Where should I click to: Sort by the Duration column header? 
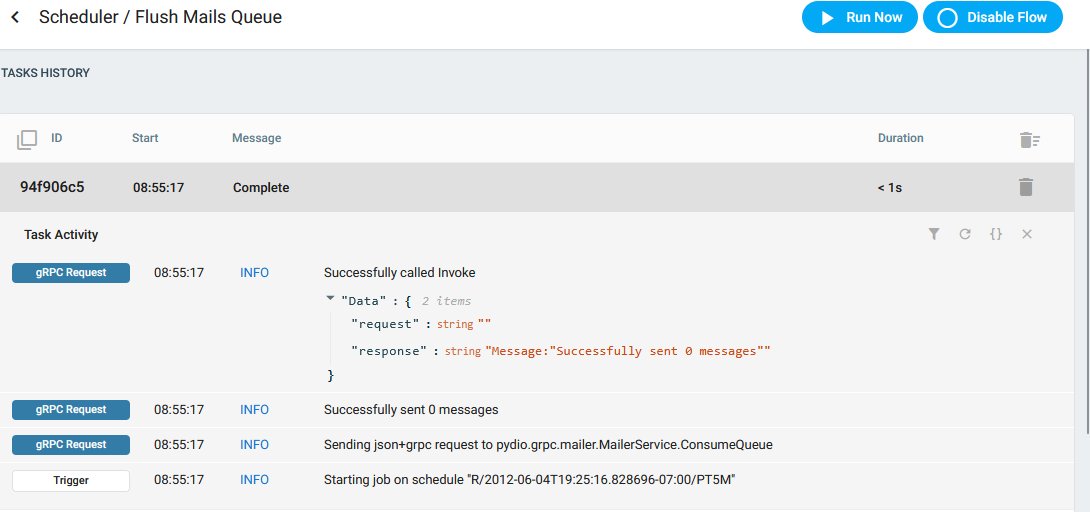(x=901, y=138)
